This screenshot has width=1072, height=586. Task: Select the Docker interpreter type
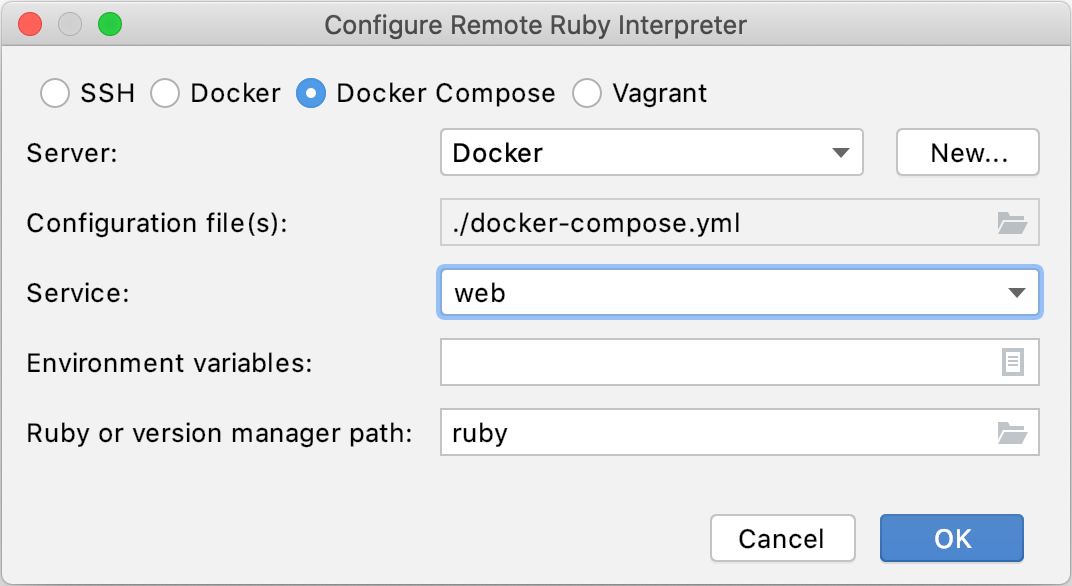pos(165,93)
